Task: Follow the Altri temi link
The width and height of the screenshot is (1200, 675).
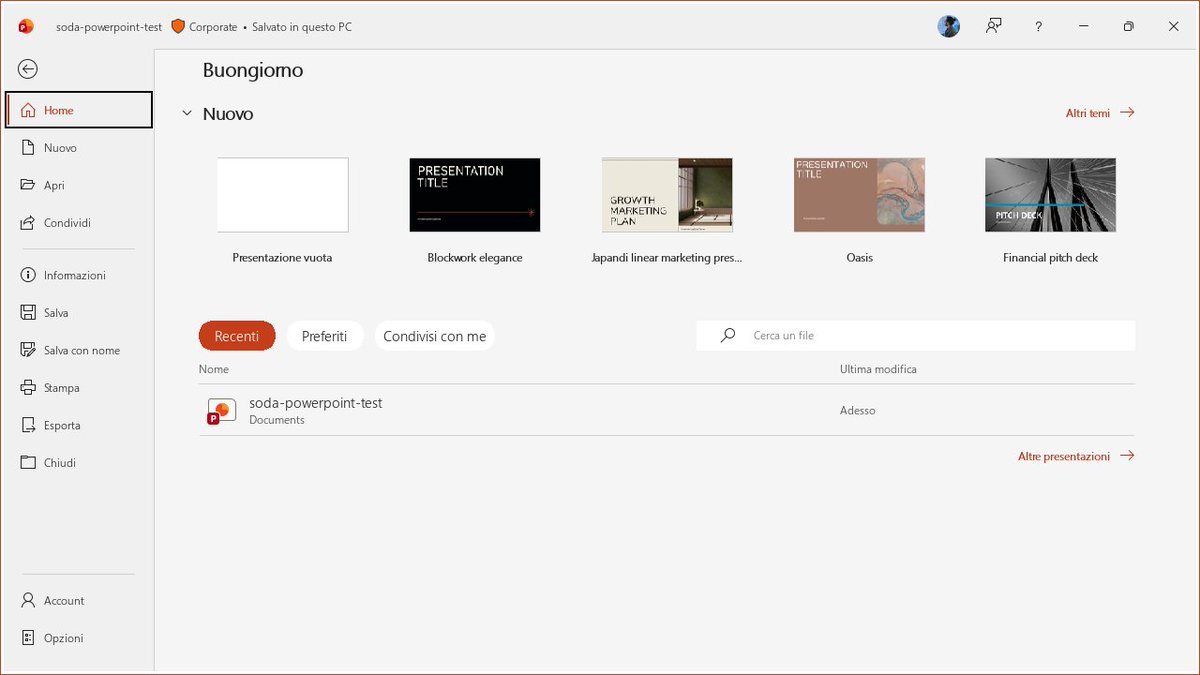Action: (1100, 113)
